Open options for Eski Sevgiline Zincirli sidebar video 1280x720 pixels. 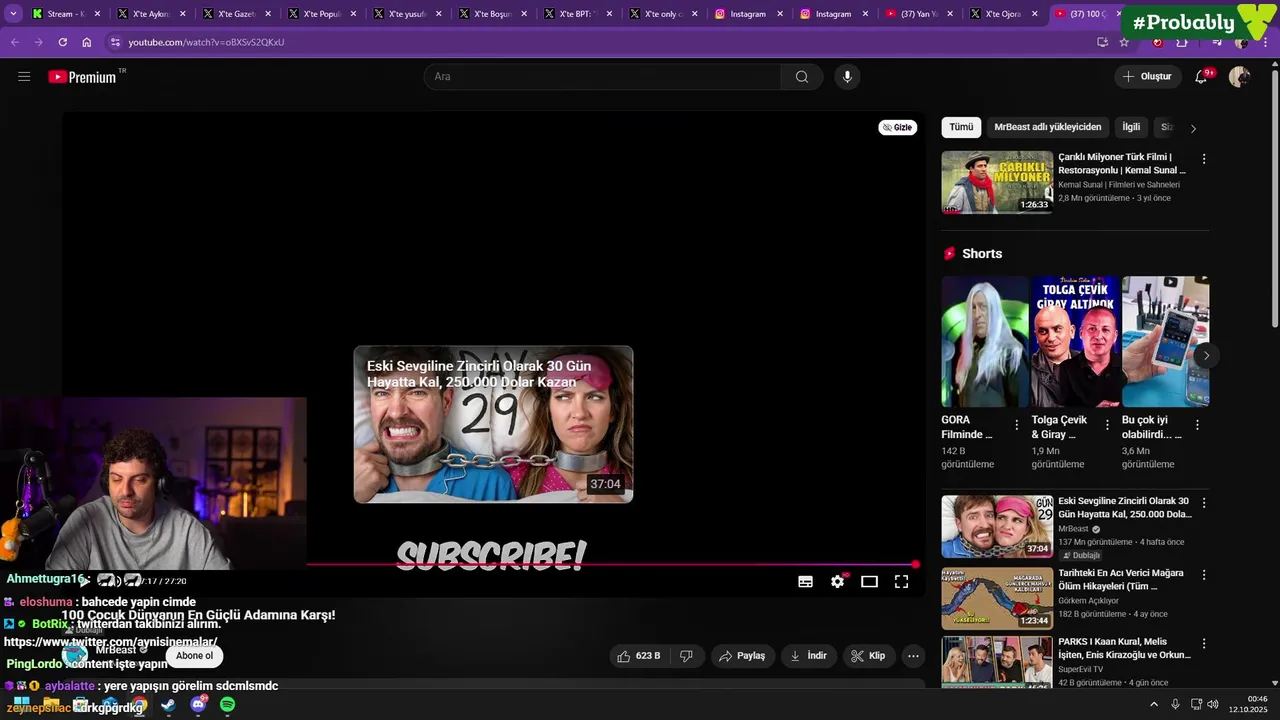coord(1204,503)
